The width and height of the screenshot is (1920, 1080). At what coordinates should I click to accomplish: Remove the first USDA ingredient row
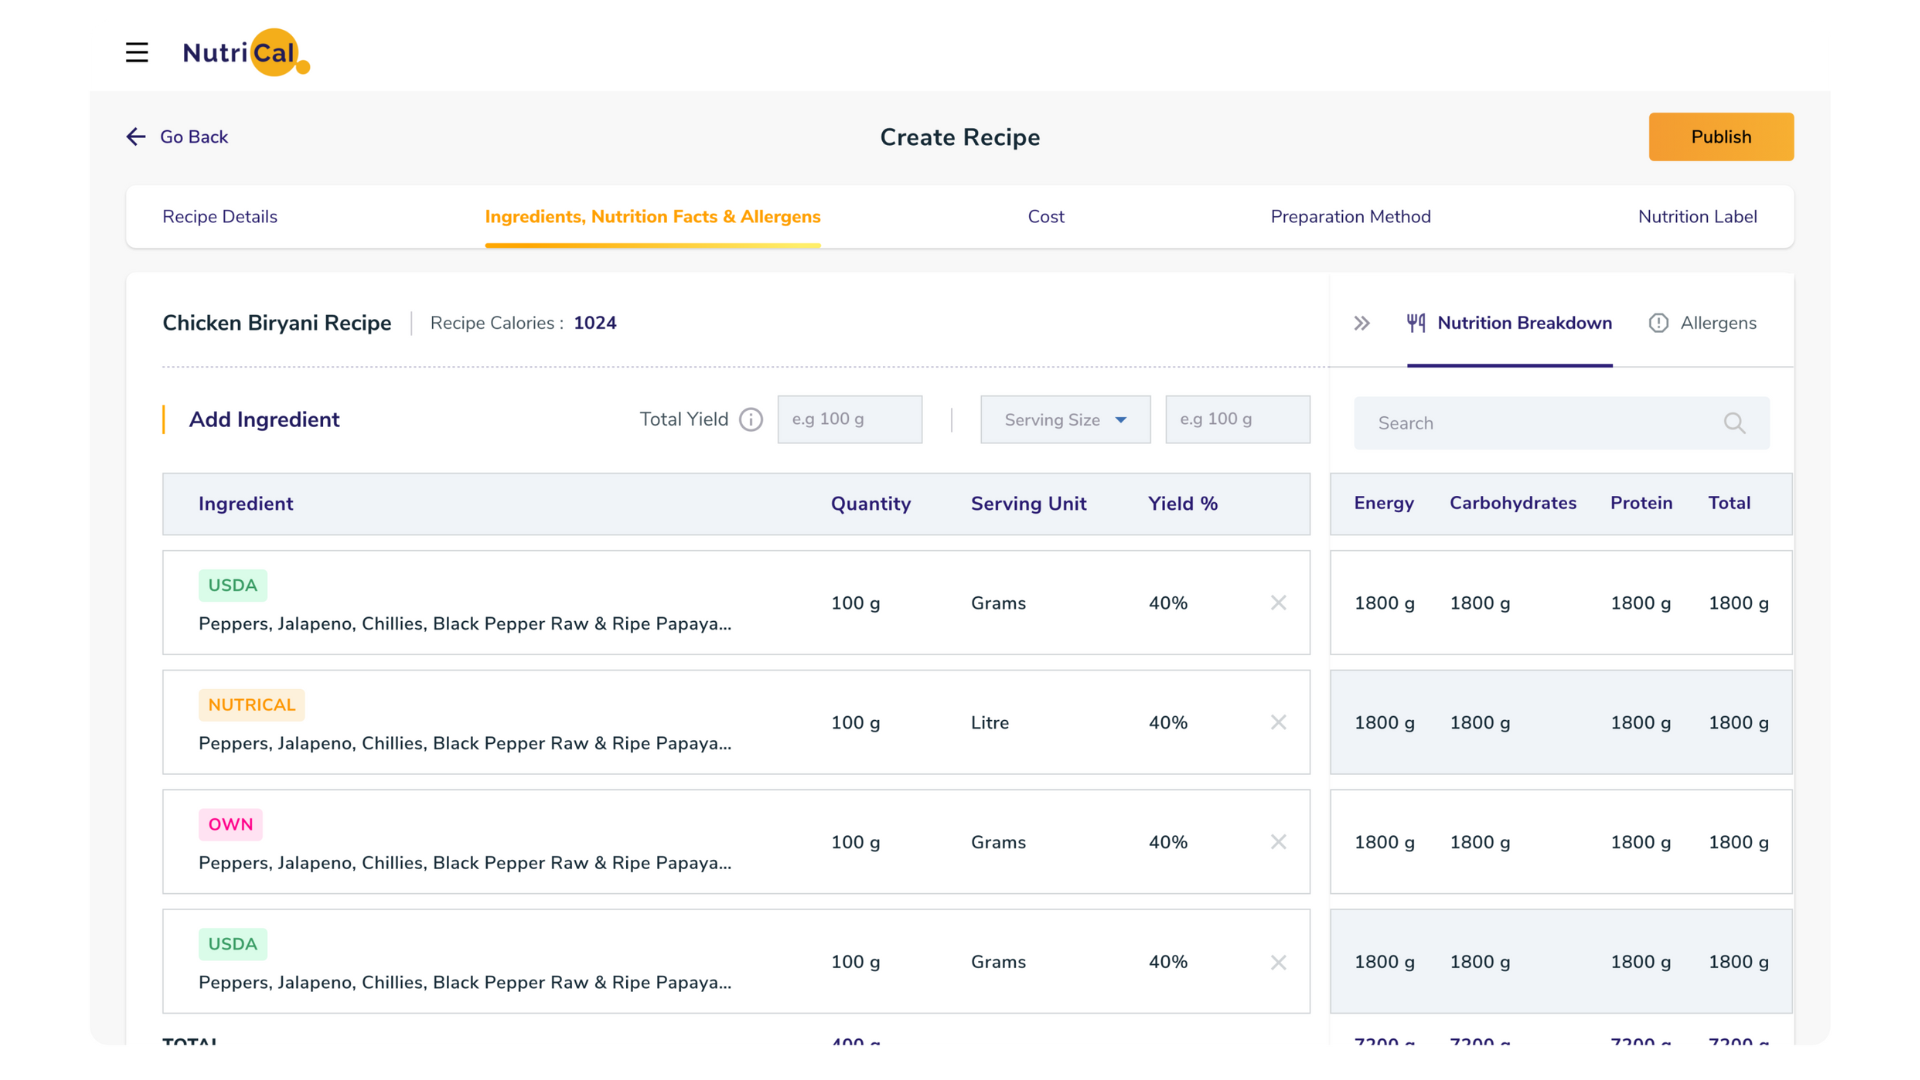pos(1278,603)
